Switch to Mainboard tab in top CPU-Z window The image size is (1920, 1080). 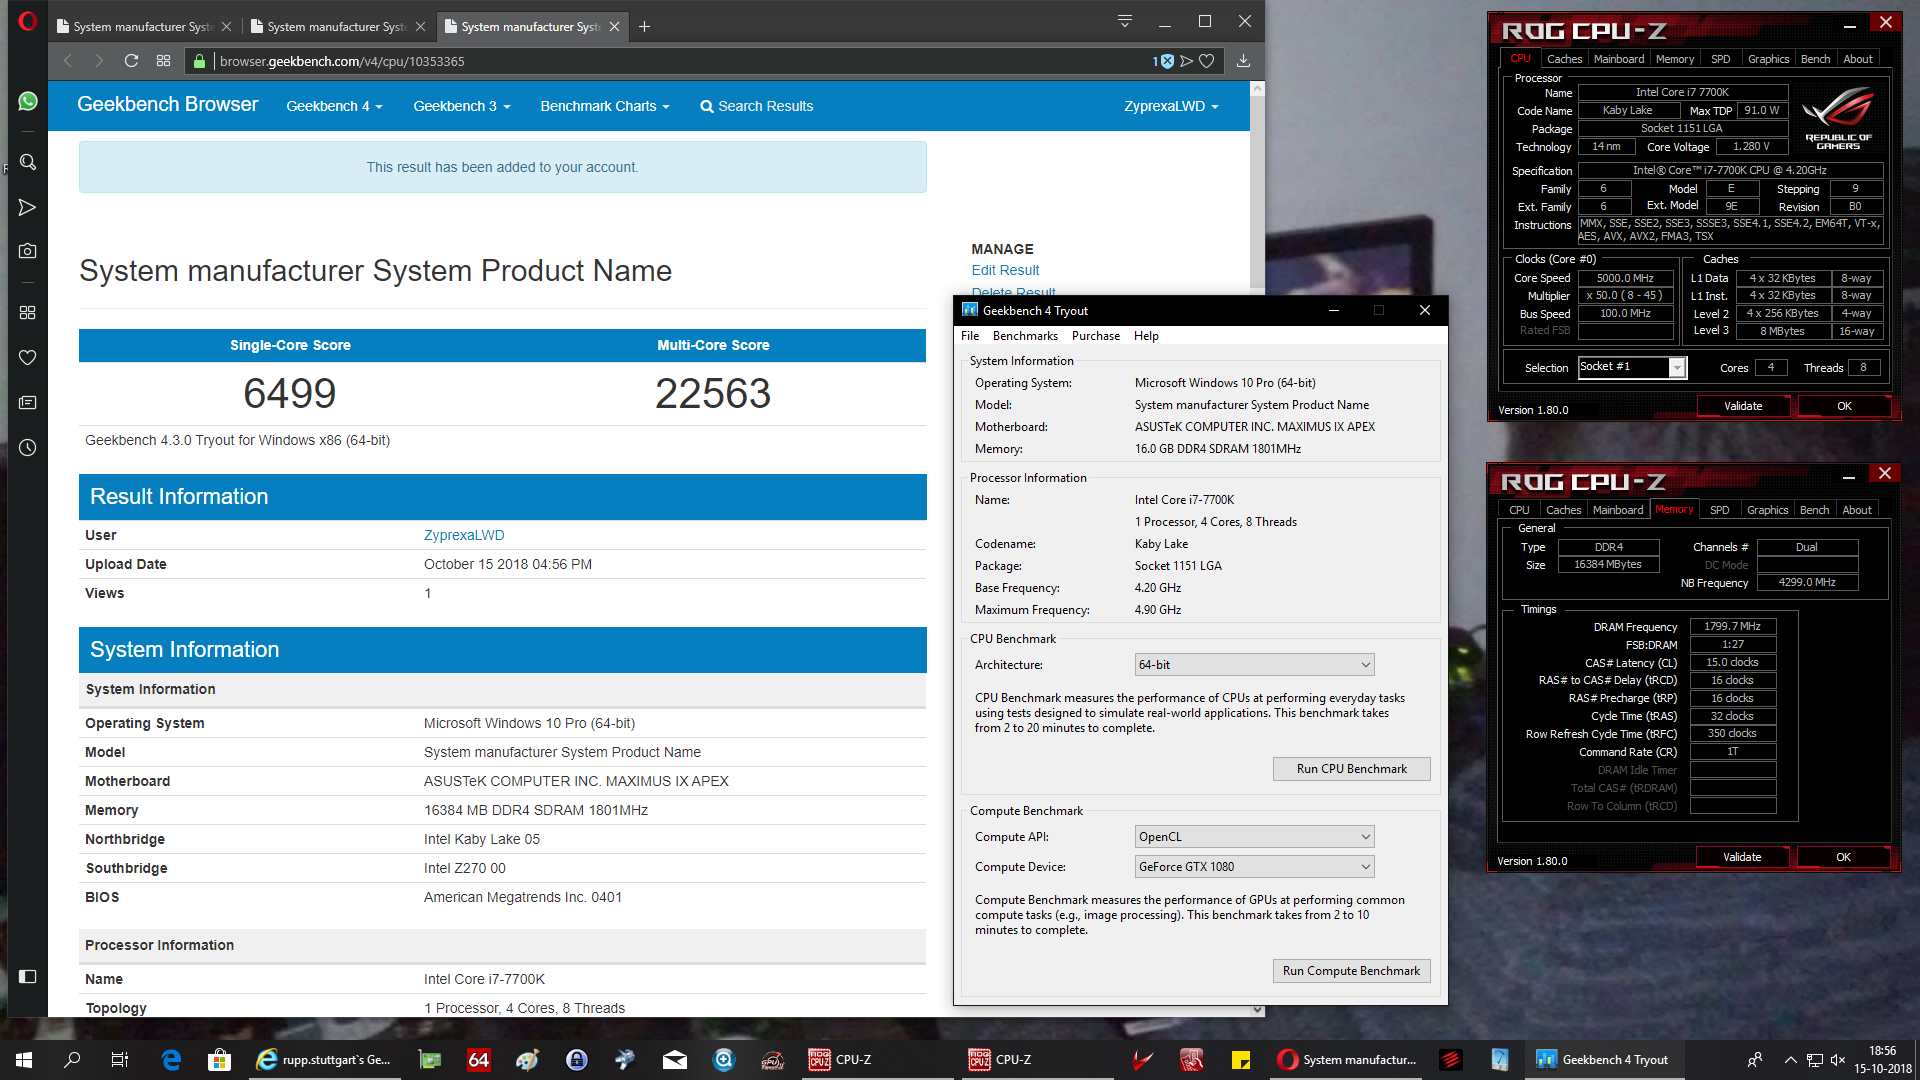(x=1619, y=59)
